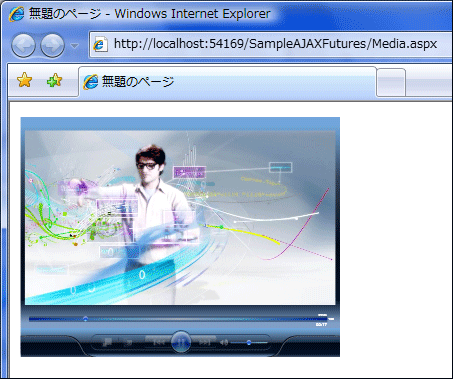Click the Internet Explorer title bar icon

click(16, 14)
